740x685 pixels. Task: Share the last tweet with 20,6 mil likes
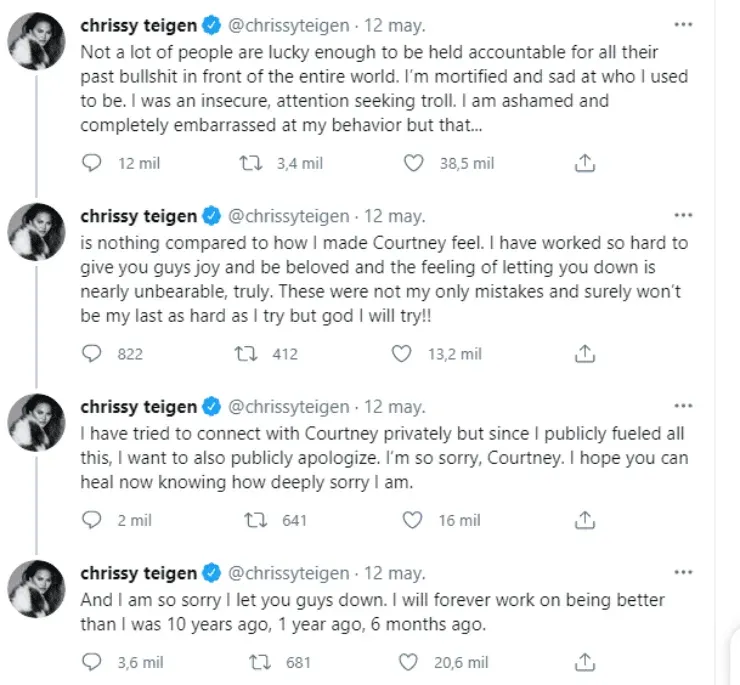coord(587,662)
